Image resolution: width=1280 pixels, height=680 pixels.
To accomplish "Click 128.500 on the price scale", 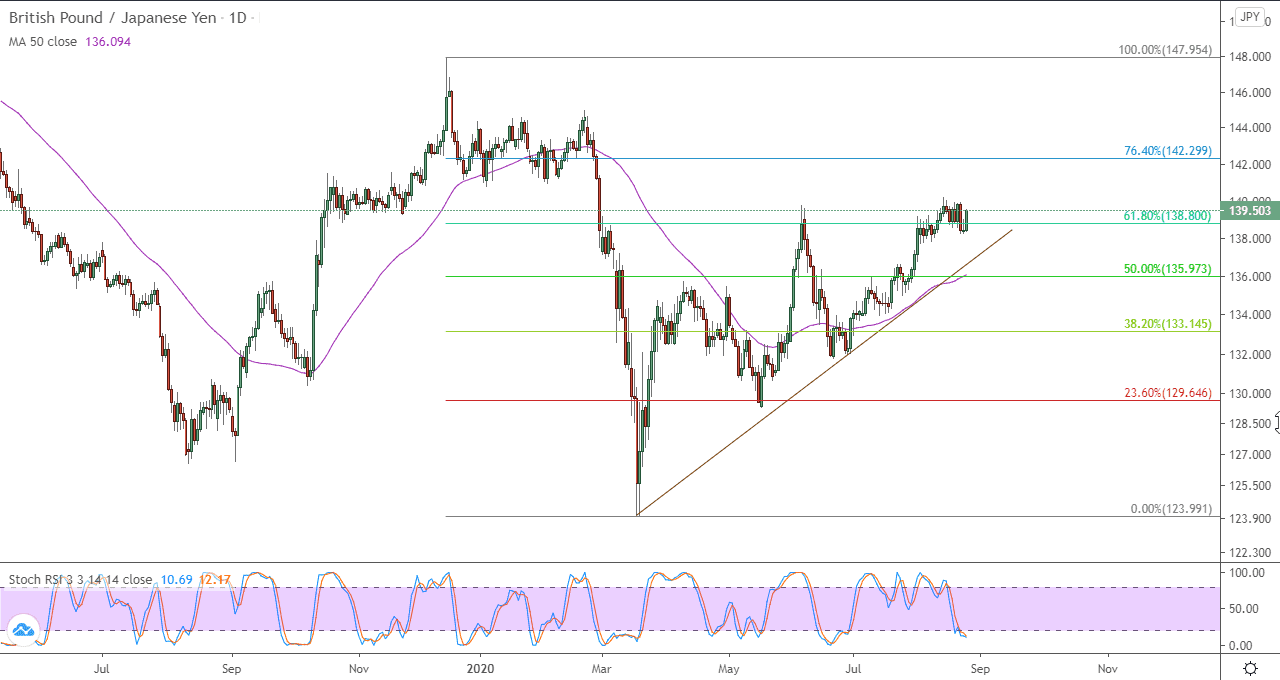I will (1249, 424).
